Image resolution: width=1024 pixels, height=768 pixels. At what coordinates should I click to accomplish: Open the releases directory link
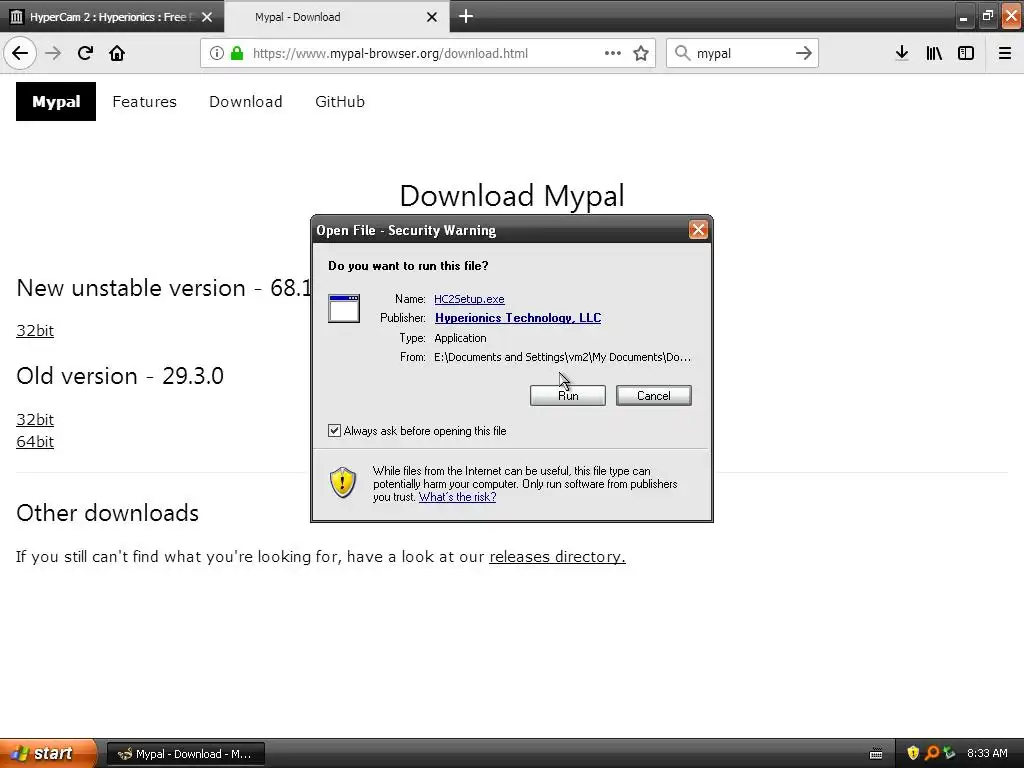(557, 556)
